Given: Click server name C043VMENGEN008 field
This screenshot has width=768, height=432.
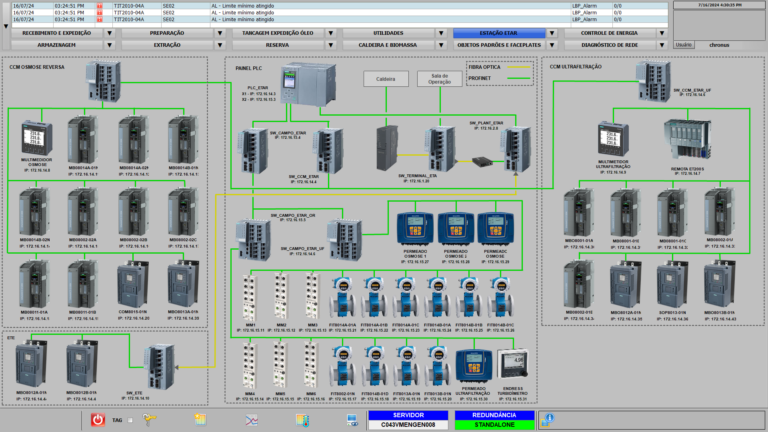Looking at the screenshot, I should click(x=408, y=425).
